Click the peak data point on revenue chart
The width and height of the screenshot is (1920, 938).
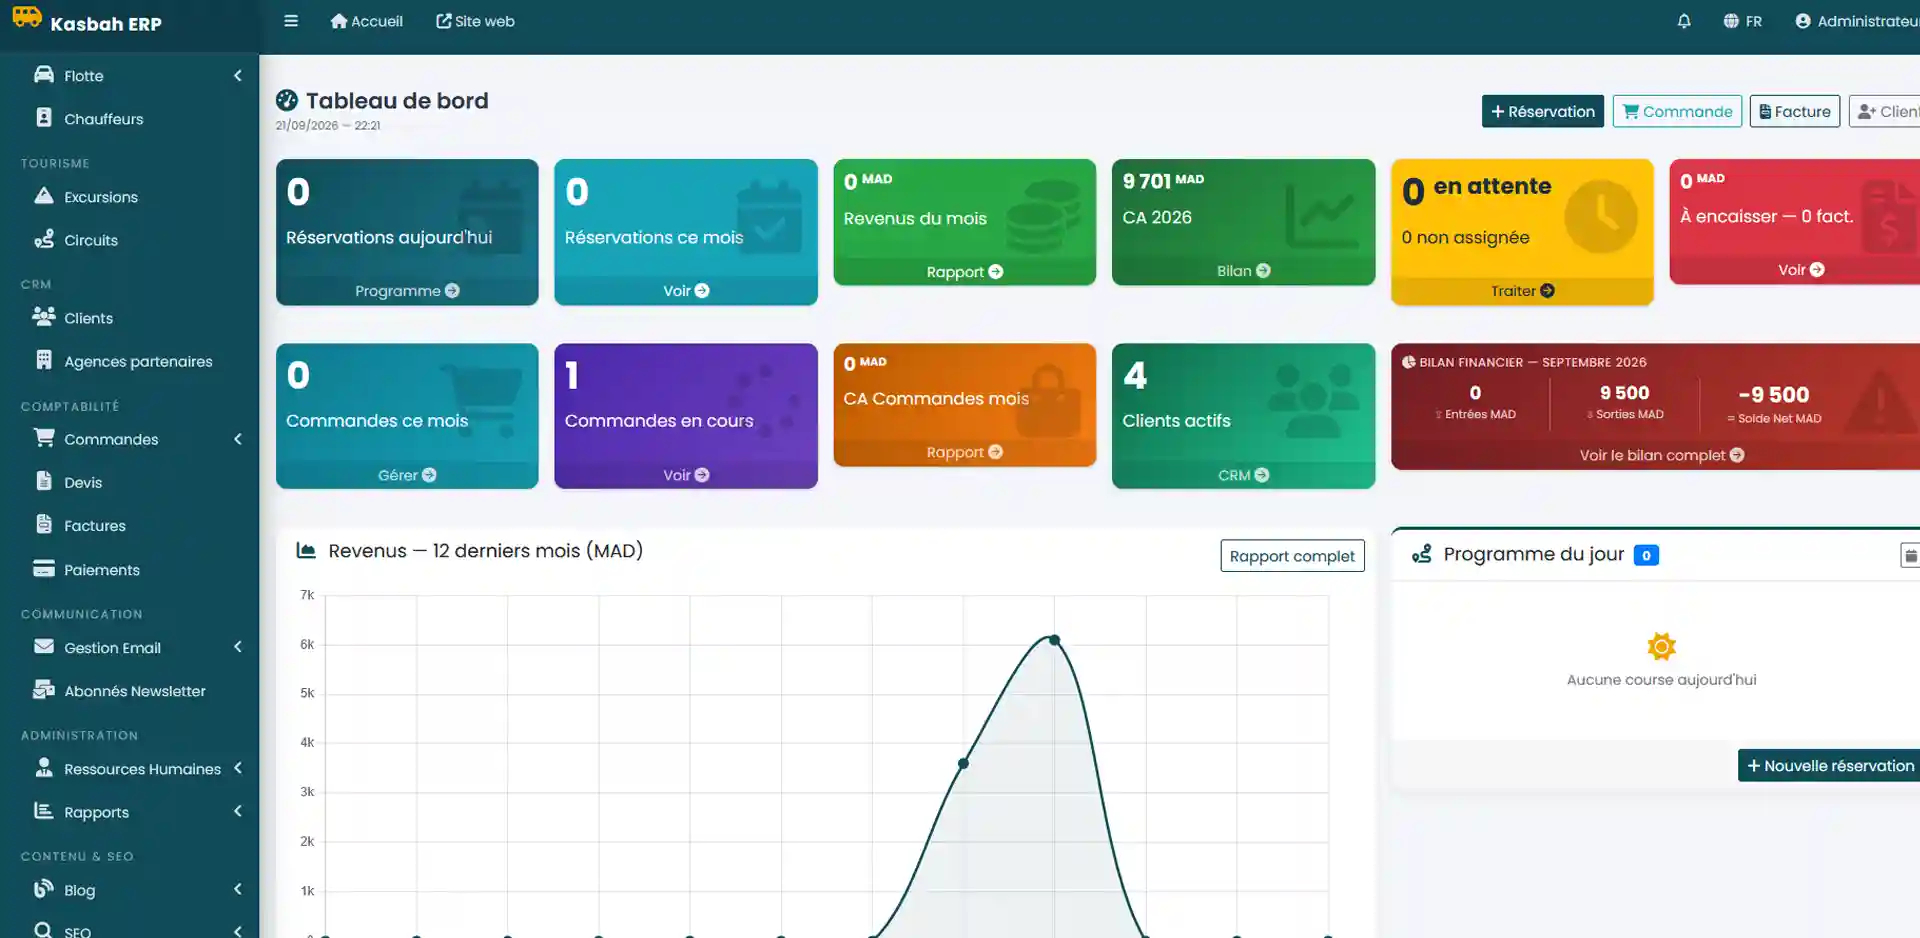[x=1054, y=640]
